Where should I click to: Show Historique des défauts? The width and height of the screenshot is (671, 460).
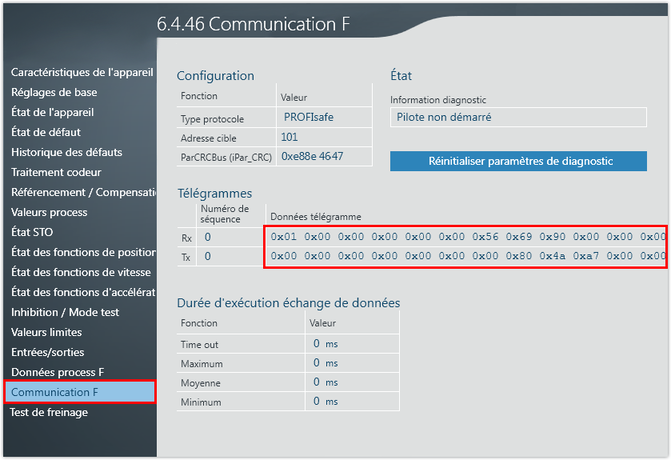point(67,152)
